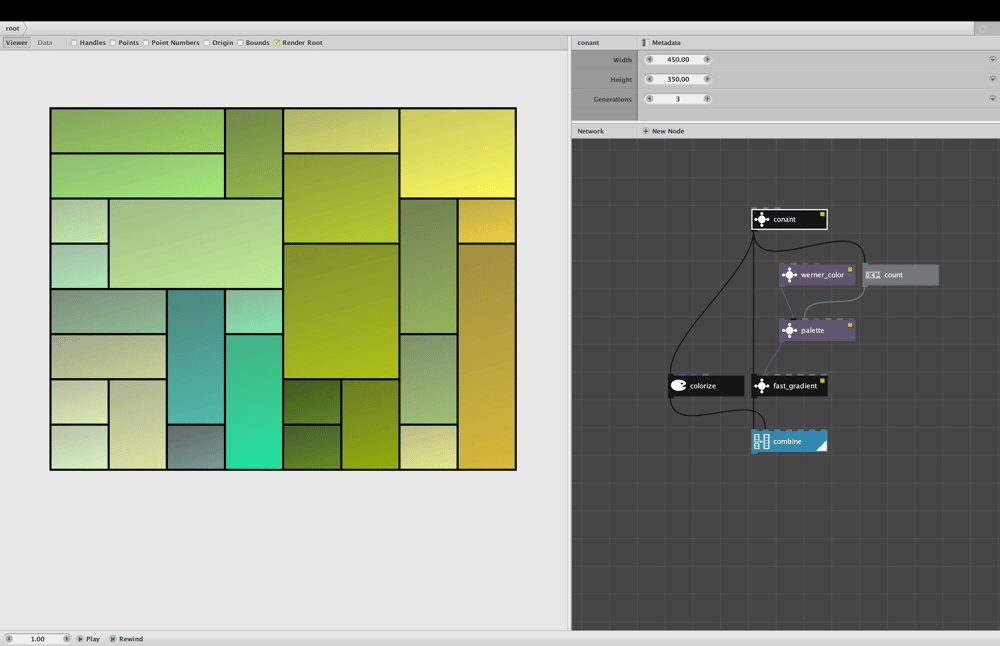Decrease Width with left arrow
The width and height of the screenshot is (1000, 646).
(650, 59)
